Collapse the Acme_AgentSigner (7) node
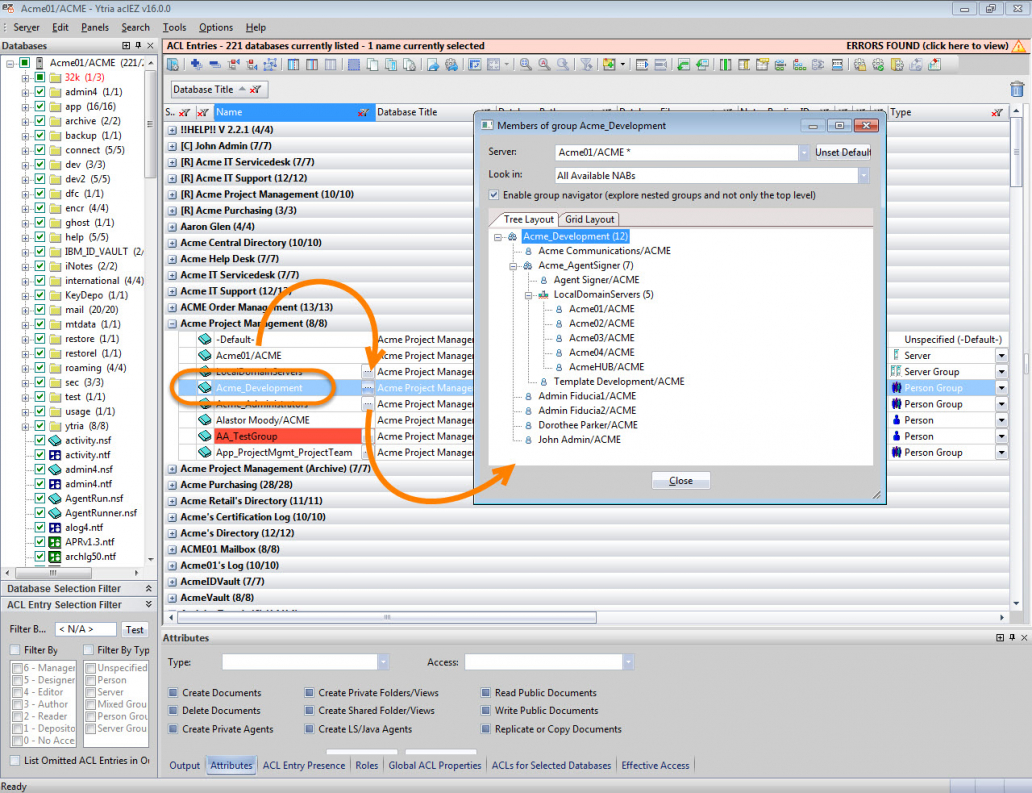 tap(513, 266)
